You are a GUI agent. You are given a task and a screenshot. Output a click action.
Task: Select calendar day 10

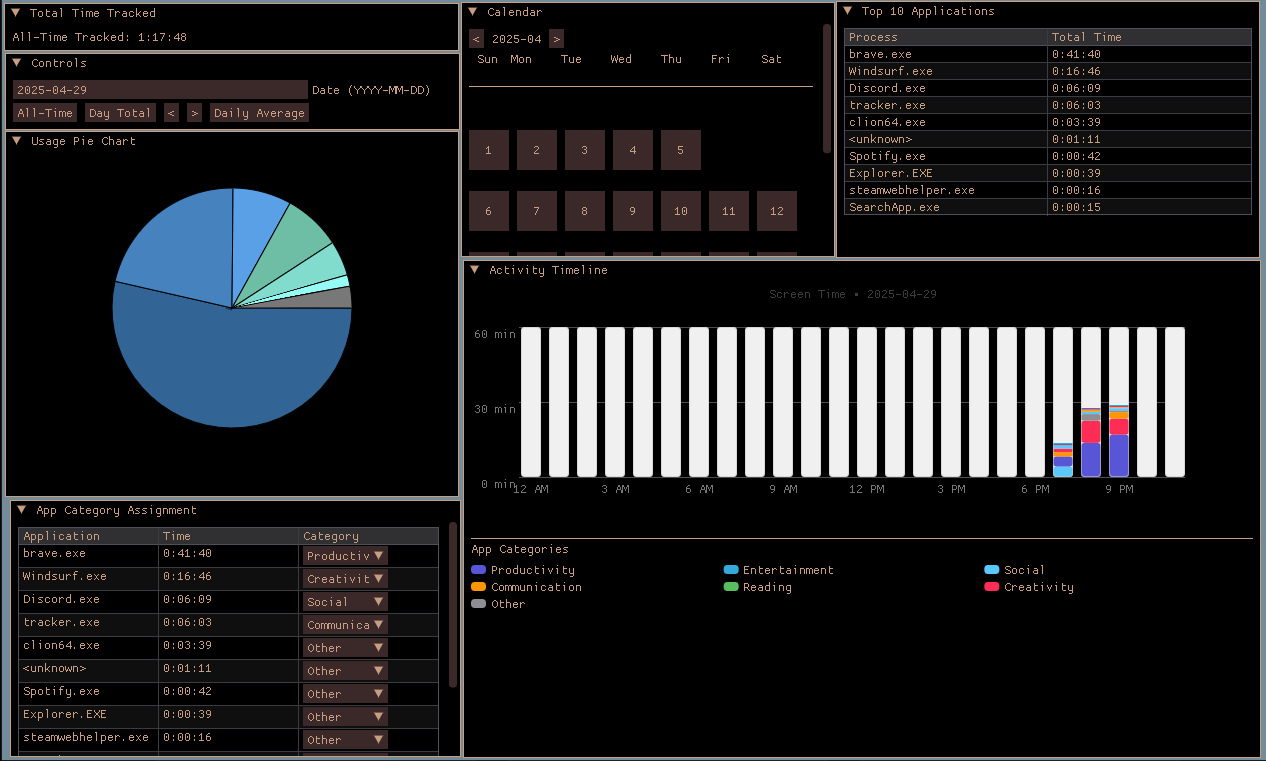coord(681,211)
